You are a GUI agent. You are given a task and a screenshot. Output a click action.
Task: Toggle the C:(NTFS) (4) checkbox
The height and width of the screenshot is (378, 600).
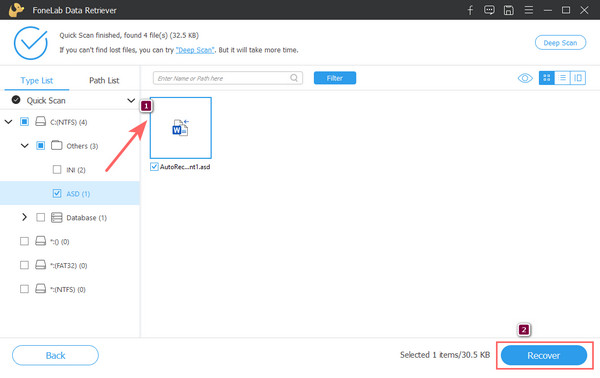[x=24, y=122]
